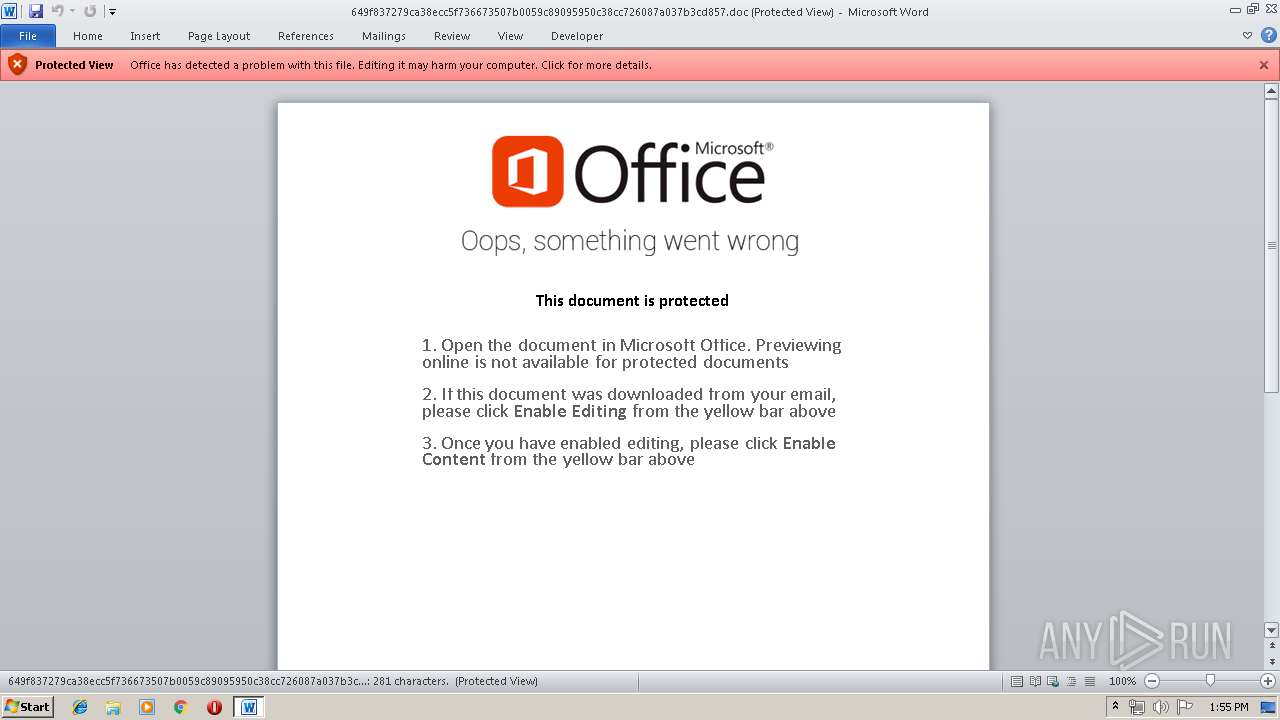Click the Zoom Out minus button
The width and height of the screenshot is (1280, 720).
coord(1151,681)
